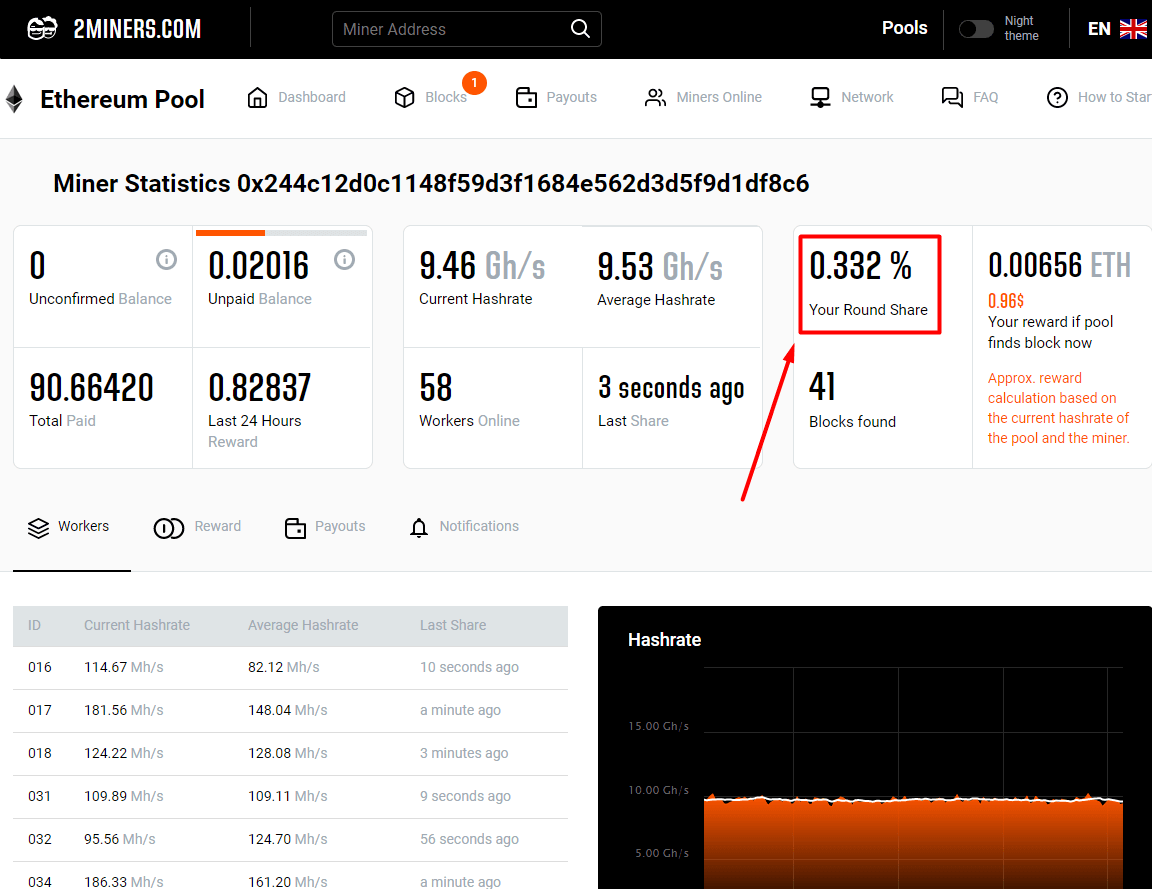This screenshot has width=1152, height=889.
Task: Click the Payouts wallet icon in navigation
Action: (526, 97)
